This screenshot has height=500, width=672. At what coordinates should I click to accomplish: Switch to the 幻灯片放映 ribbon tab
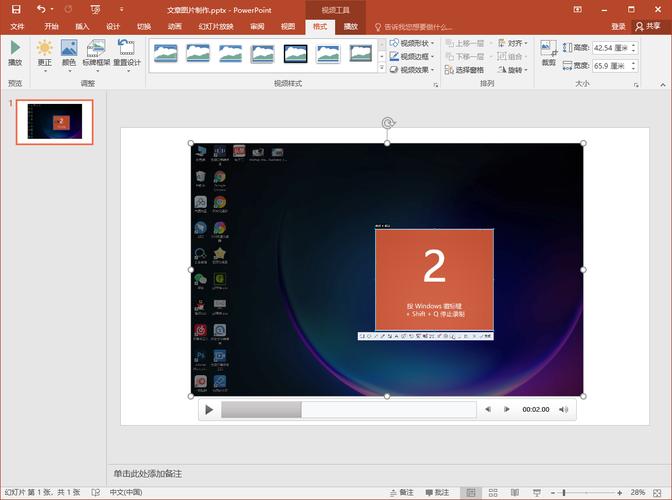click(216, 27)
